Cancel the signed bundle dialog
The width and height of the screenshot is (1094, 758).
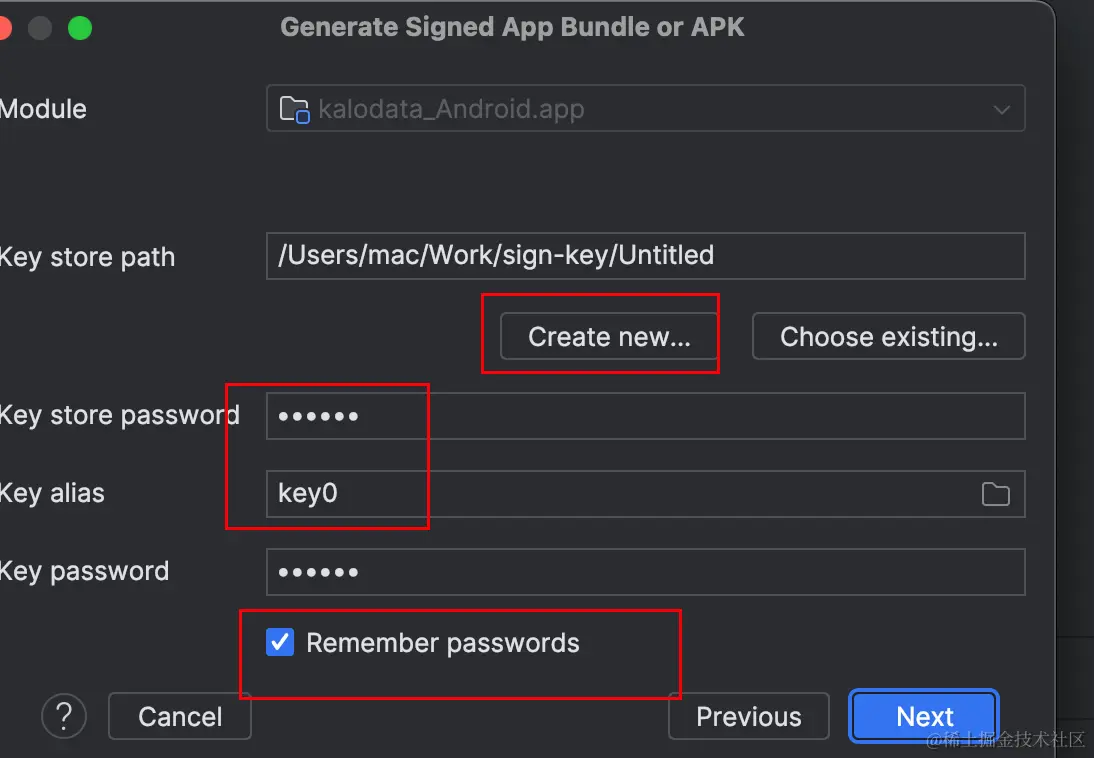tap(180, 716)
